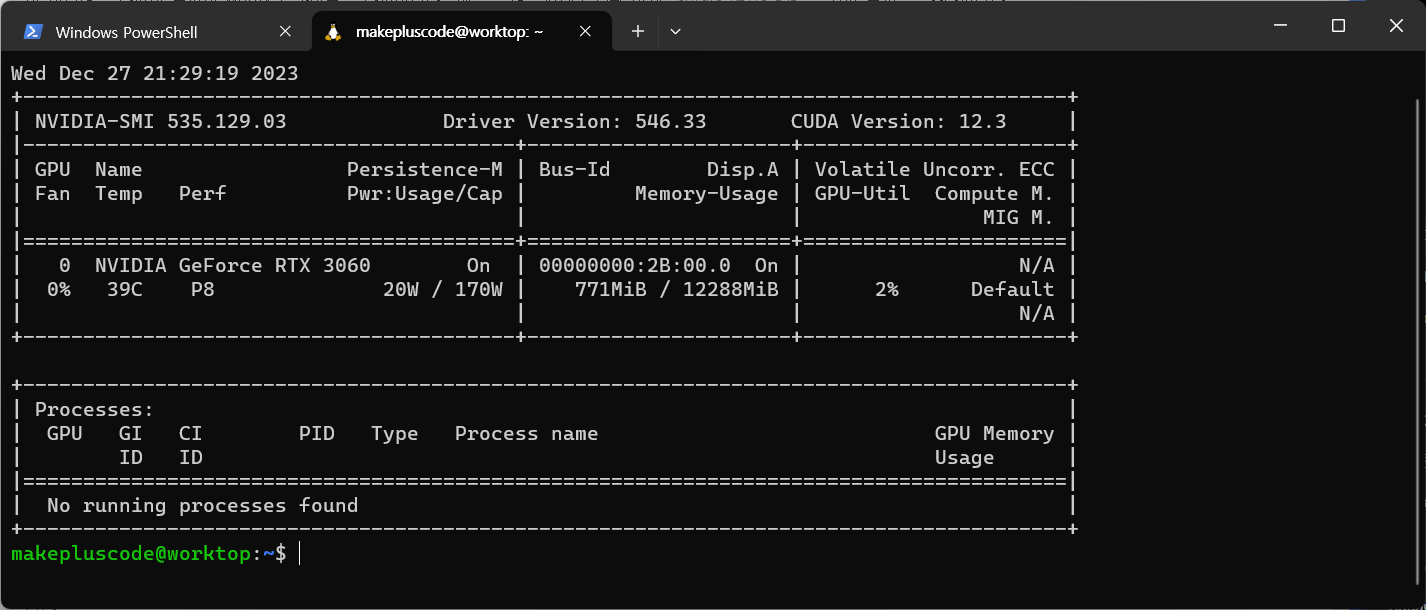This screenshot has height=610, width=1426.
Task: Select the makepluscode@worktop tab
Action: click(x=461, y=32)
